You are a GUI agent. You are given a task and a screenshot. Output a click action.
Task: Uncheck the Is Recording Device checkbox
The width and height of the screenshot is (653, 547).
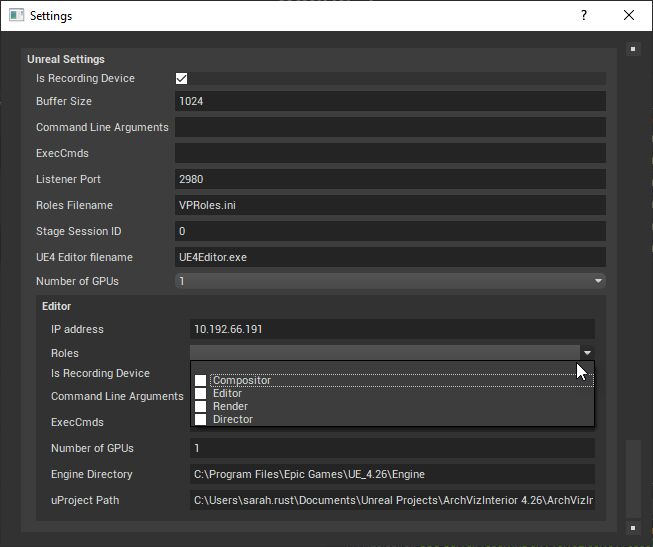coord(182,79)
